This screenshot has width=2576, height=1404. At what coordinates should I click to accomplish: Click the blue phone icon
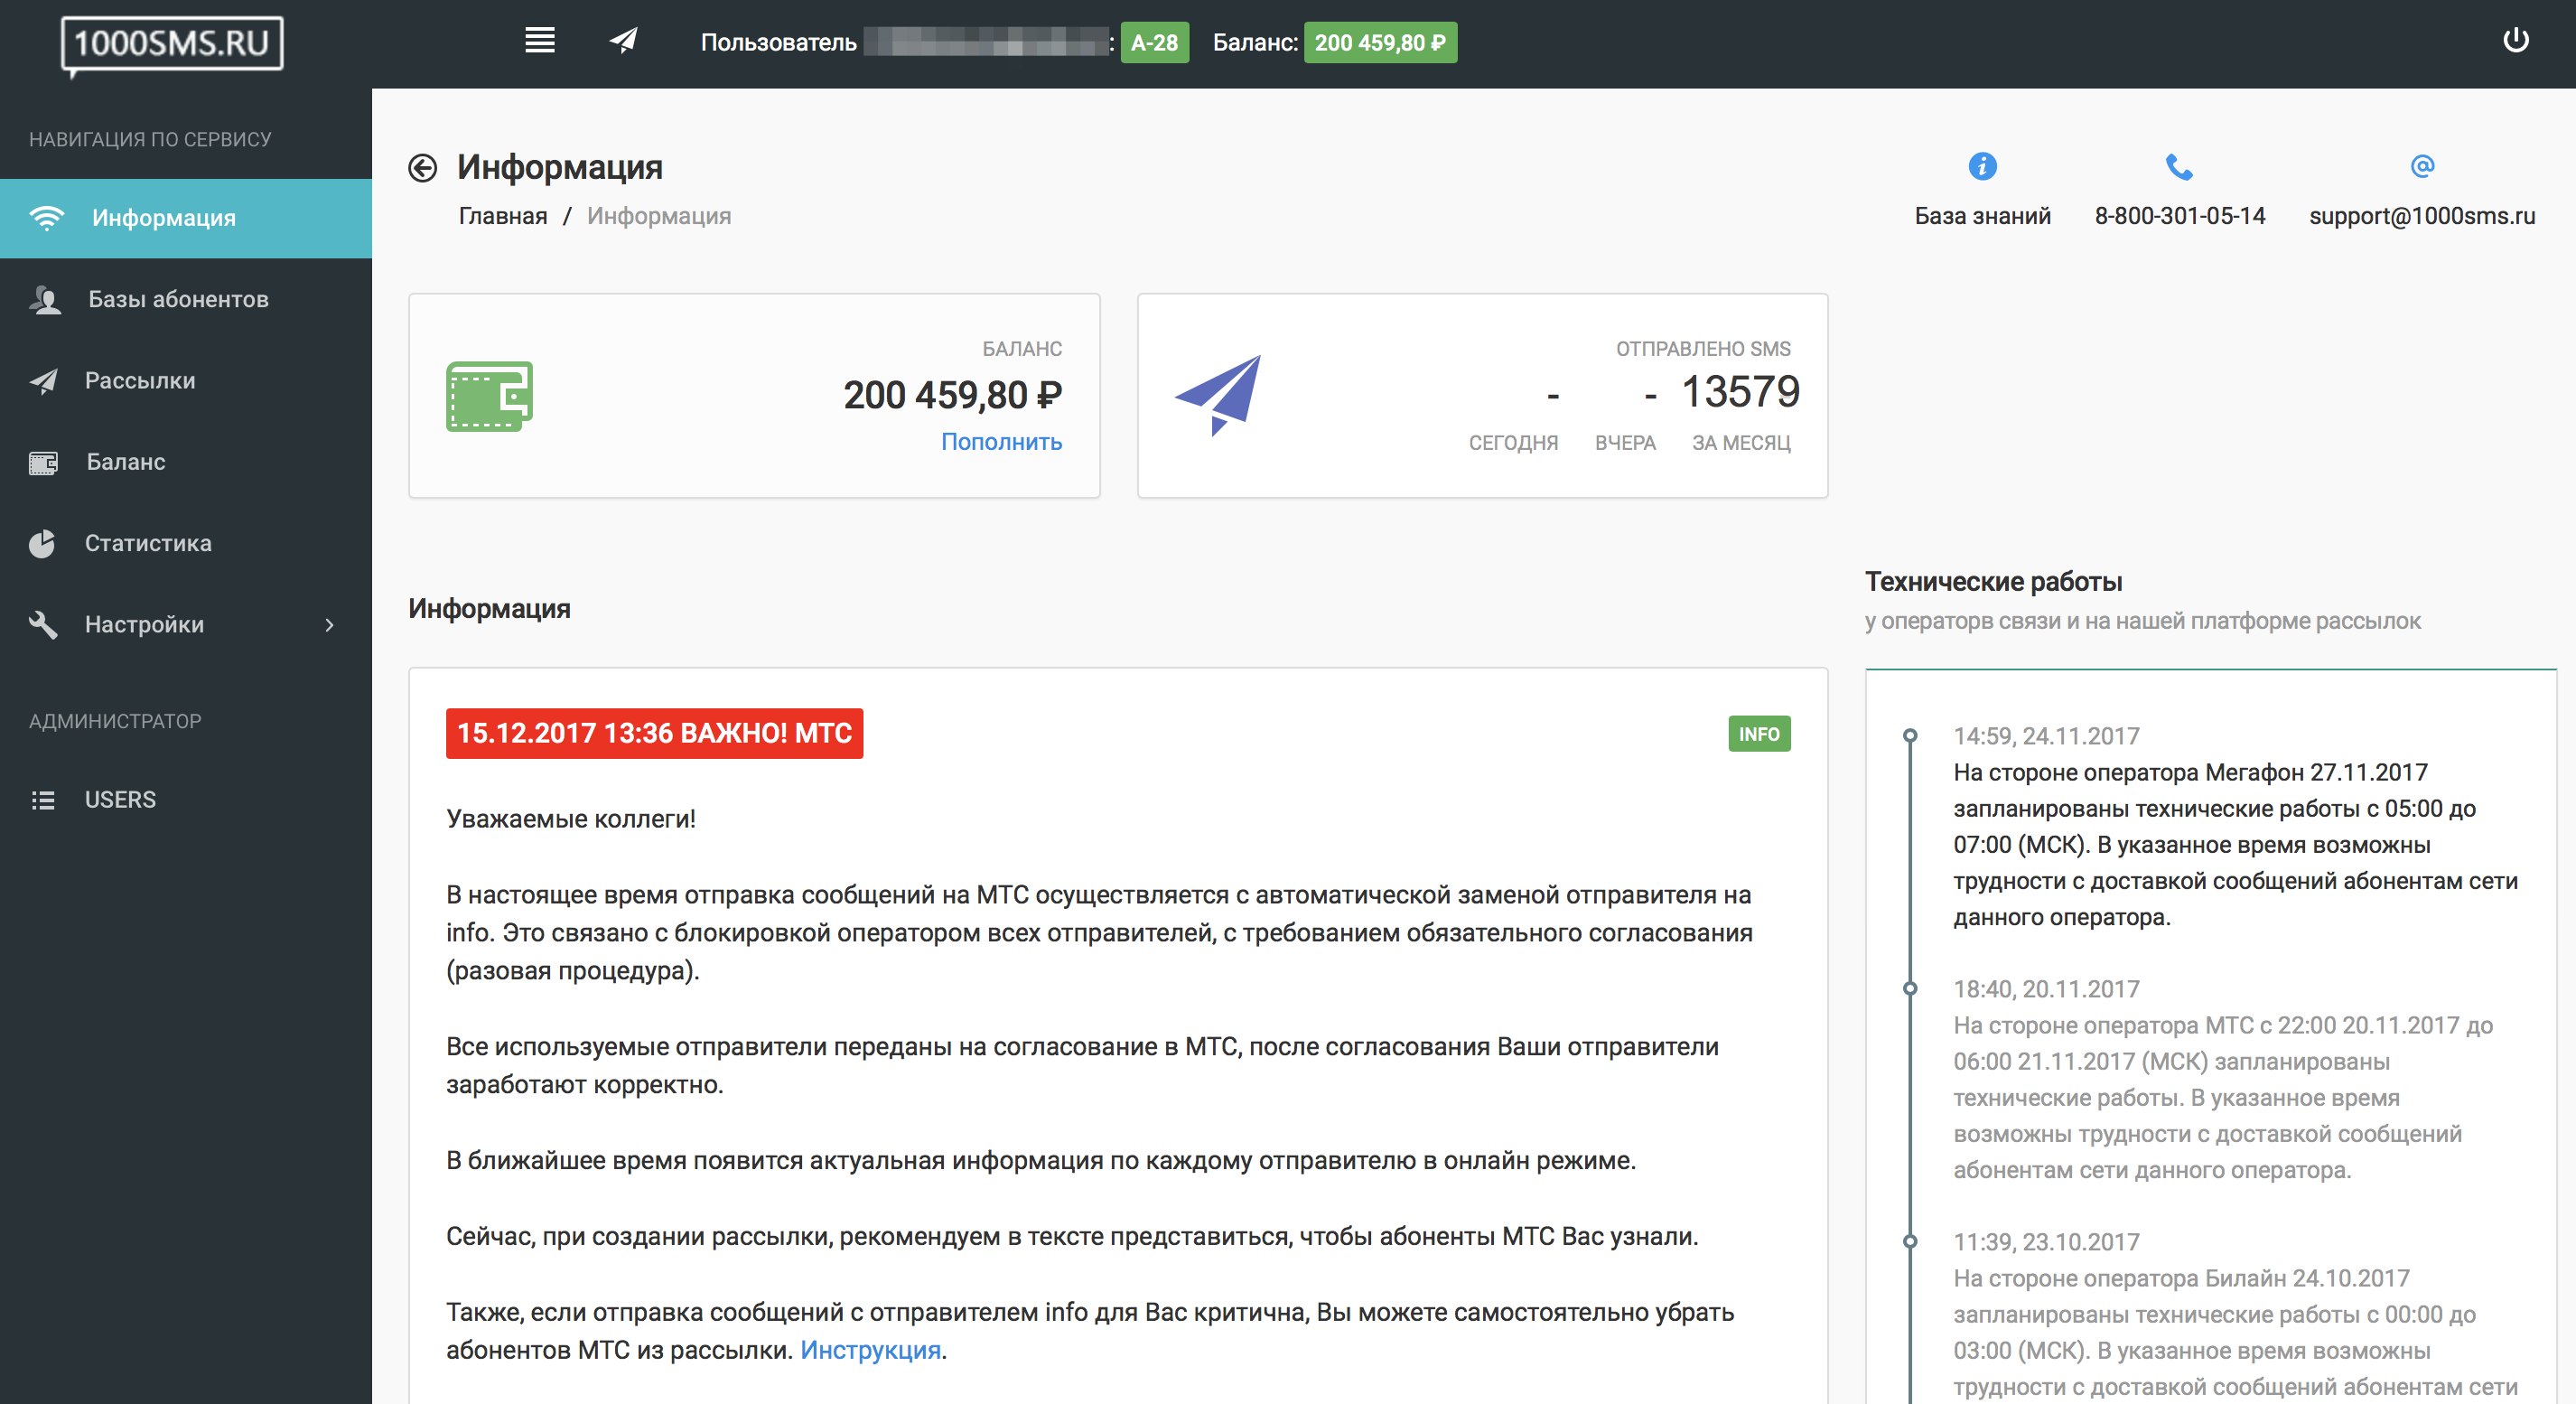tap(2178, 166)
